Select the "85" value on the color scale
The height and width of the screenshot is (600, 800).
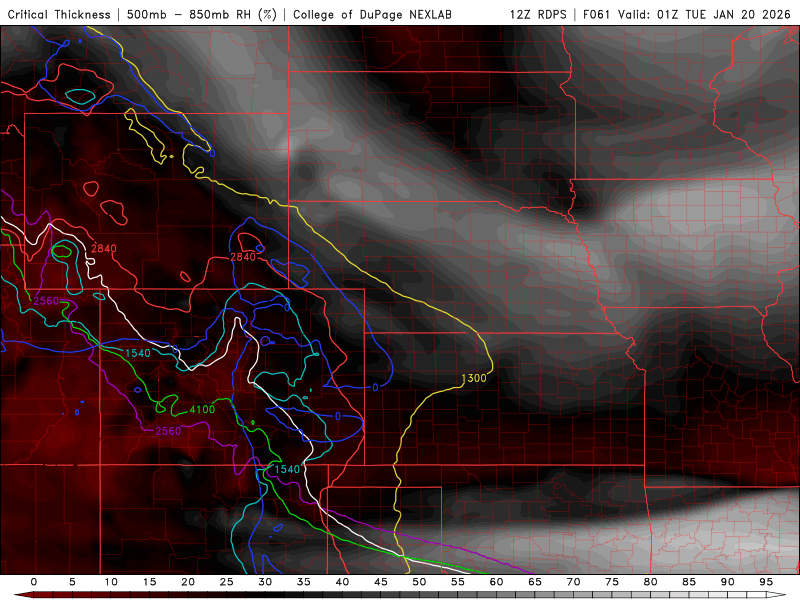[x=689, y=582]
